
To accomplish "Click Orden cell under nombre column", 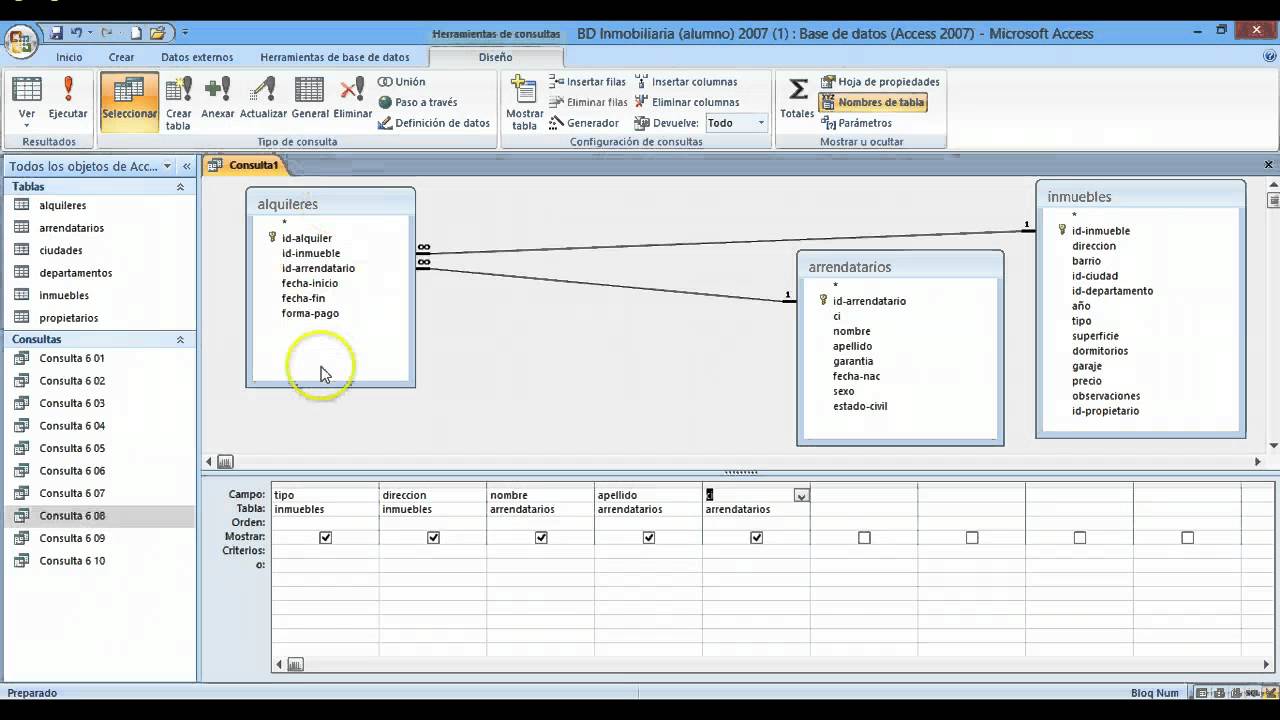I will pos(541,523).
